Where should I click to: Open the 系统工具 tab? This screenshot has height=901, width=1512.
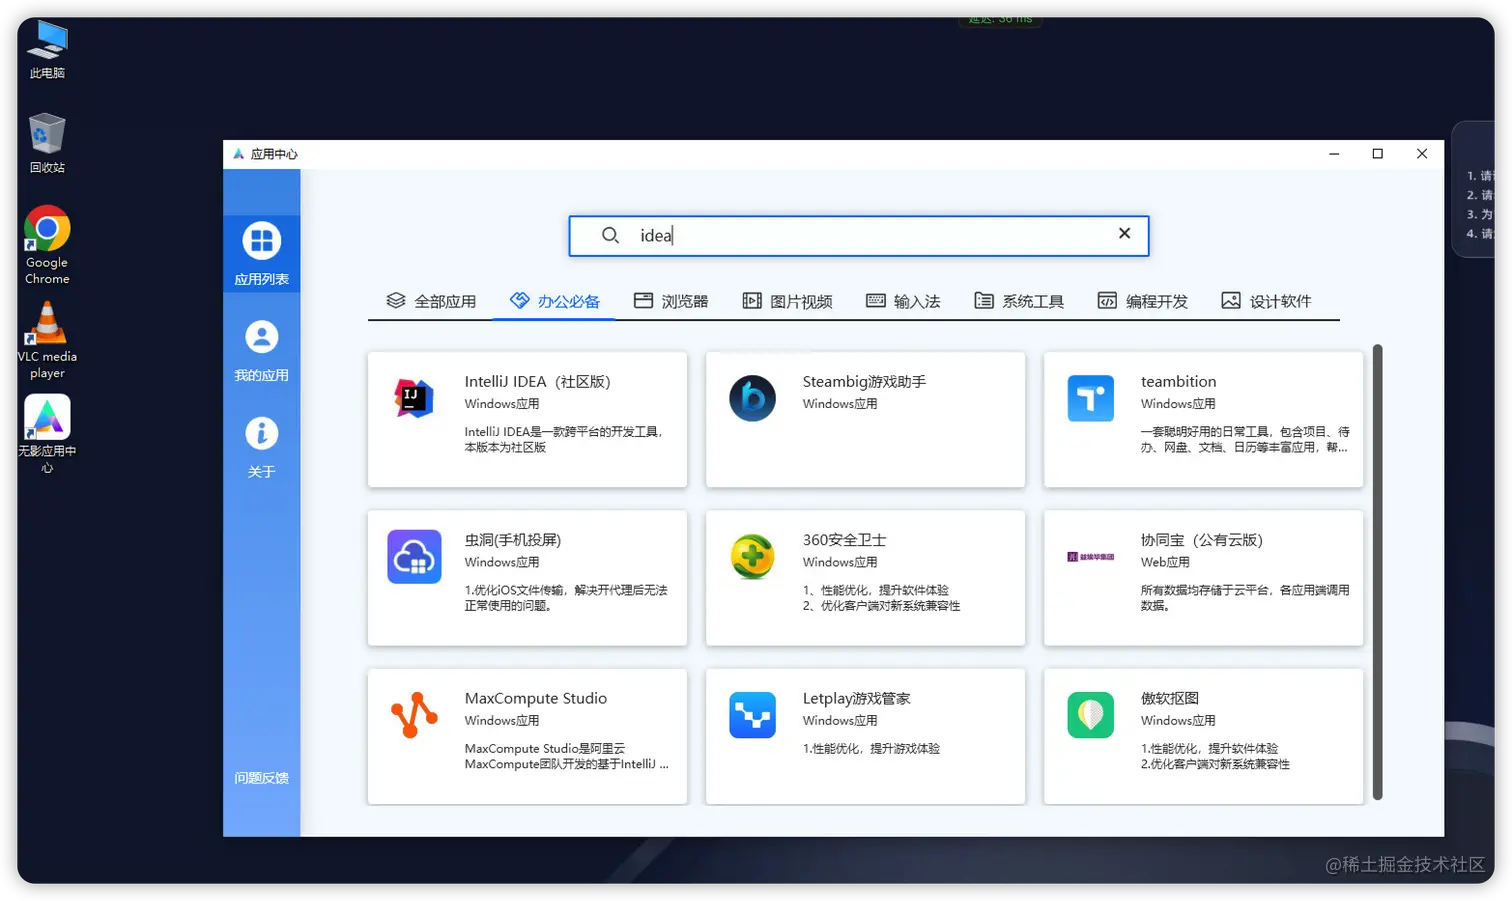tap(1019, 301)
